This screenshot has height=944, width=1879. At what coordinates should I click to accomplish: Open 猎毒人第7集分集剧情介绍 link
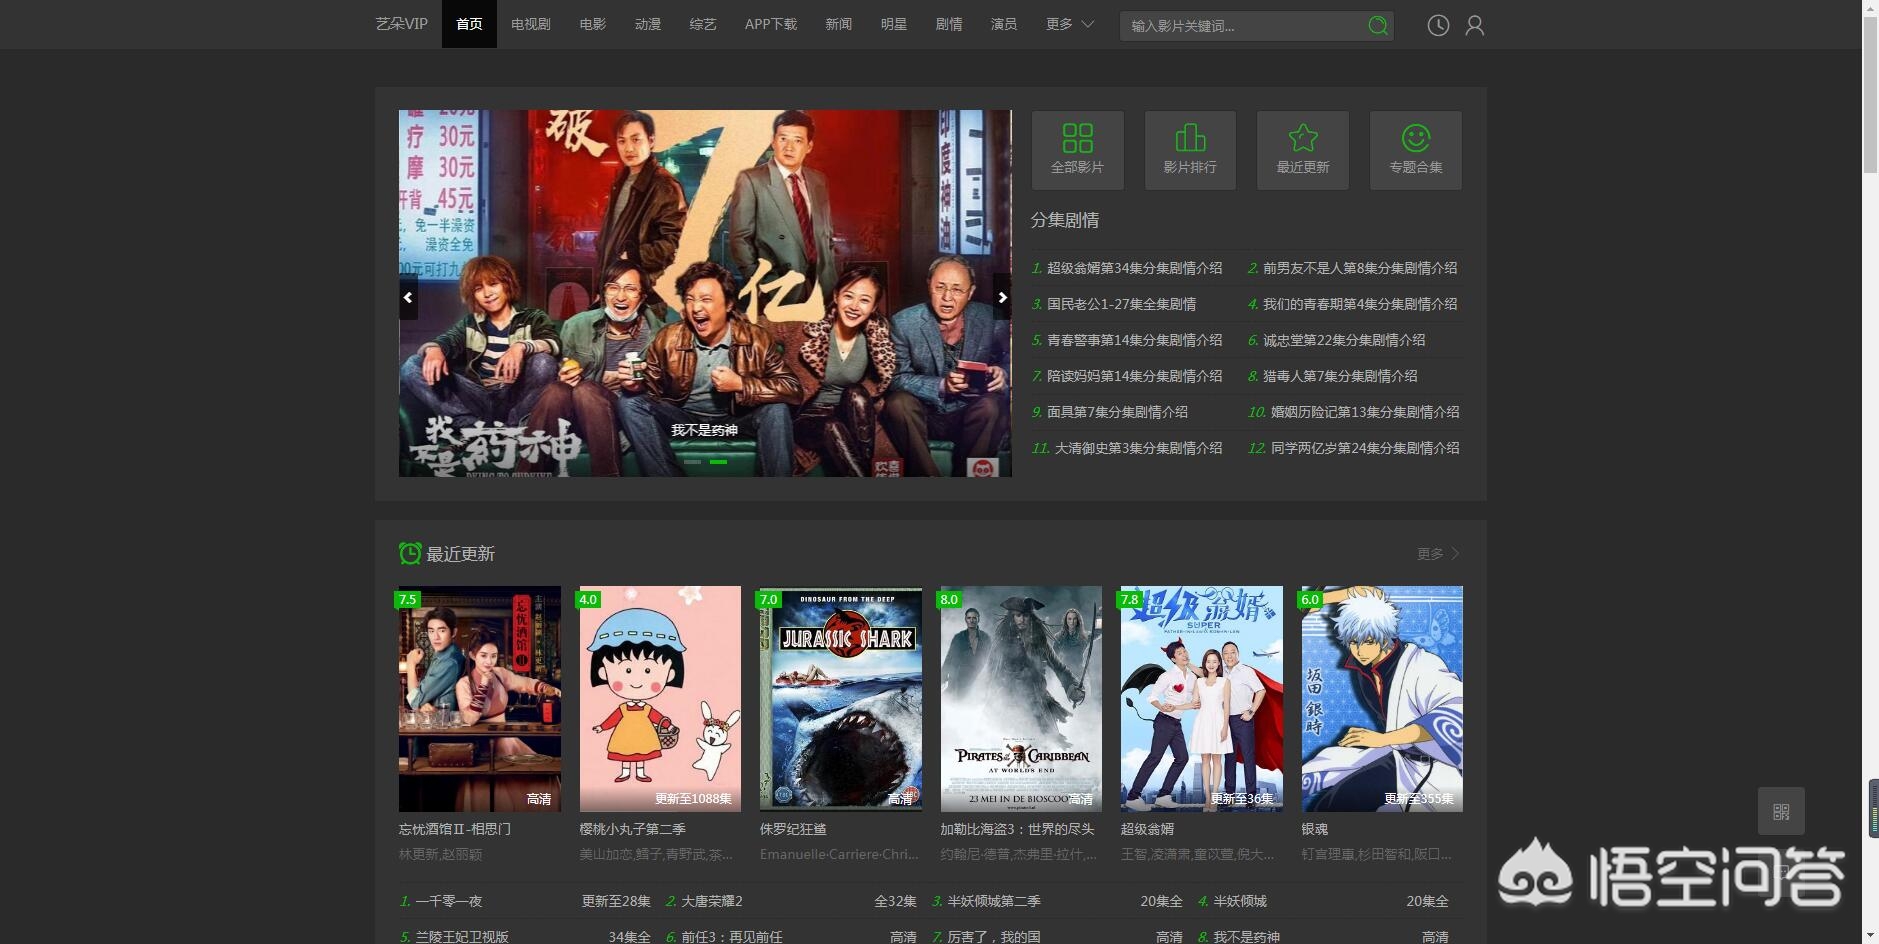[x=1339, y=376]
